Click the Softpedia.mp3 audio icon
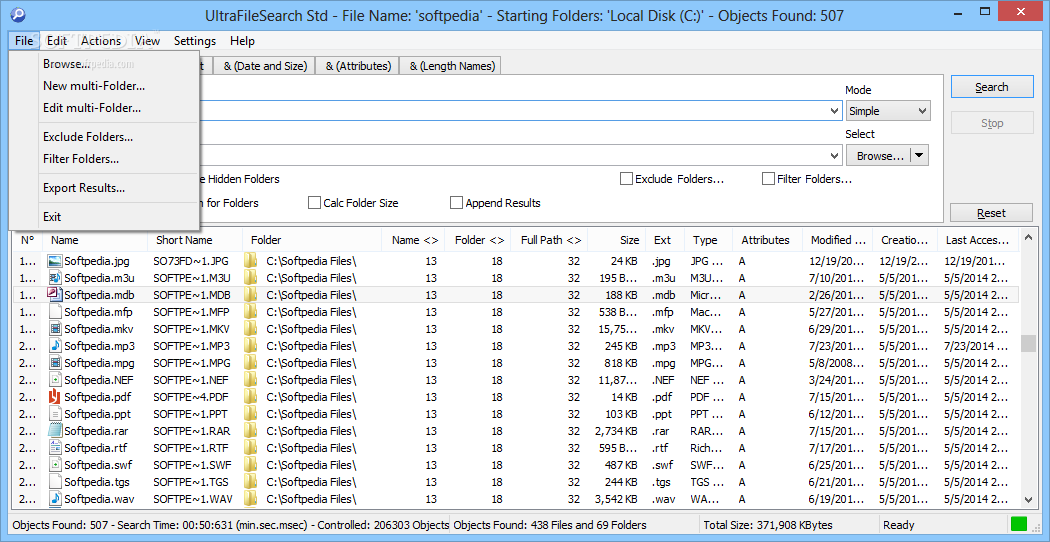1050x542 pixels. [x=55, y=346]
